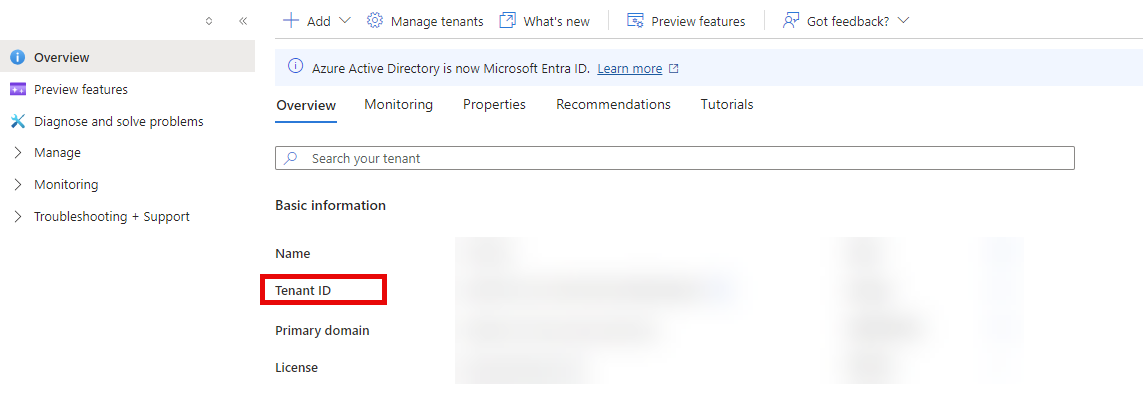Click the Diagnose and solve problems wrench icon

[x=17, y=121]
